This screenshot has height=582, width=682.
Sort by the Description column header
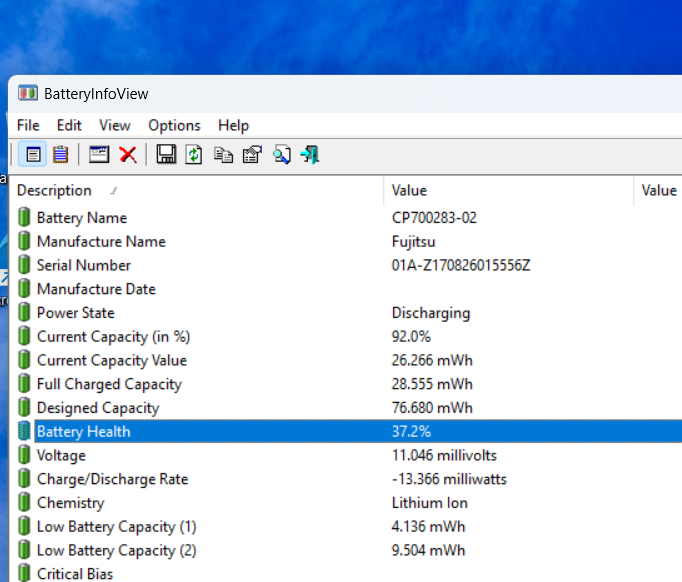click(196, 191)
